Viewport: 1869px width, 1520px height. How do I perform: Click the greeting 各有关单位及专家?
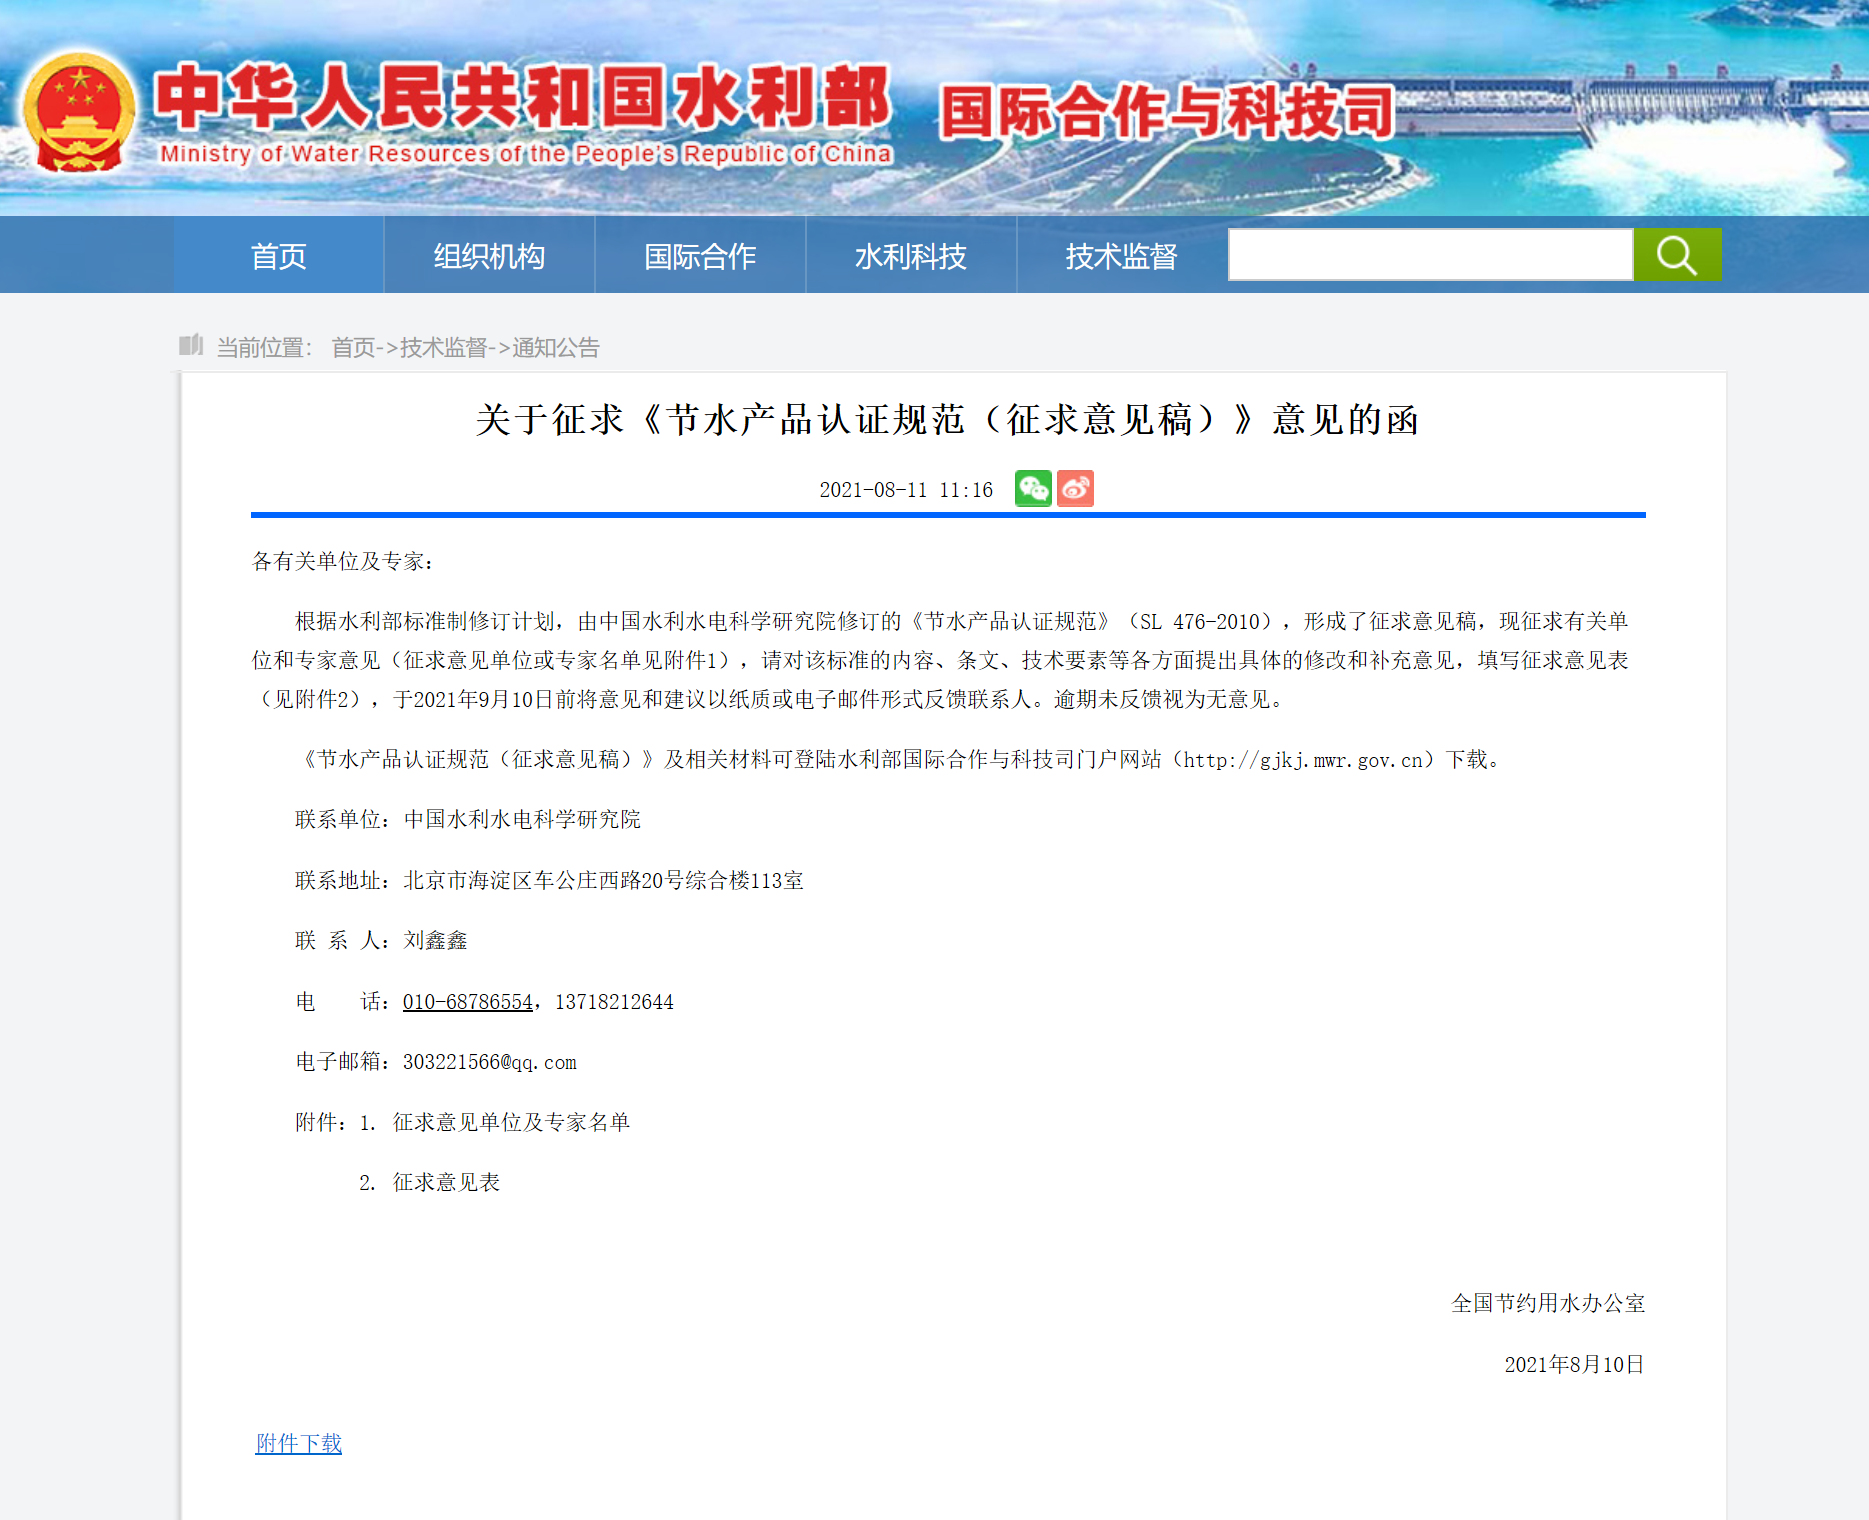[x=343, y=561]
